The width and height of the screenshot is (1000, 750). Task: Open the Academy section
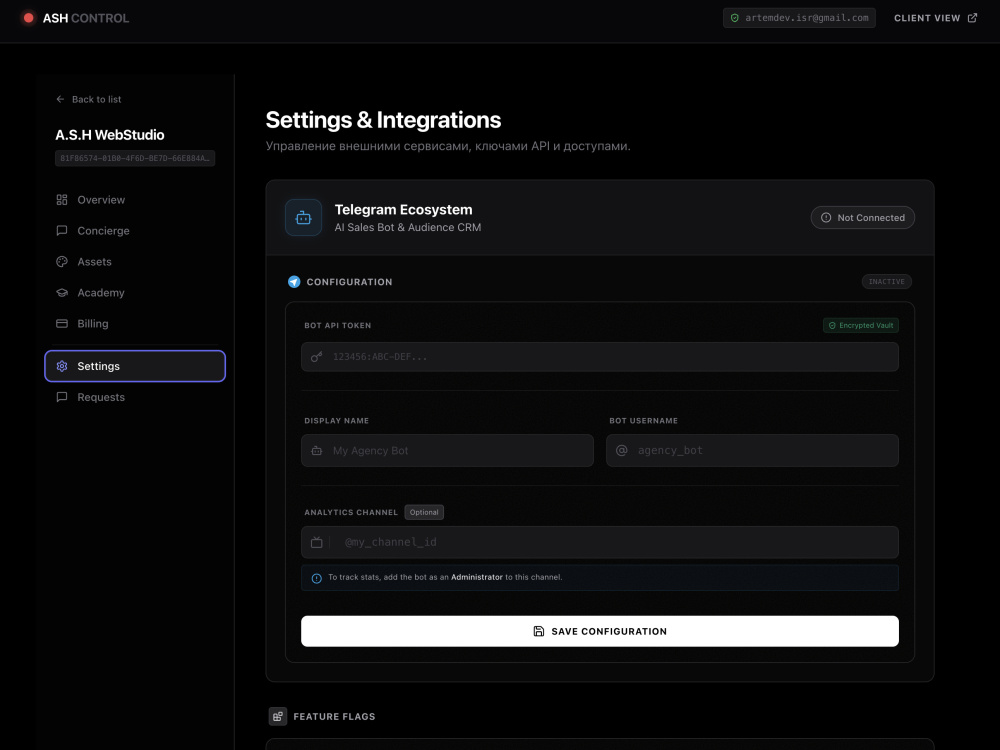pyautogui.click(x=135, y=293)
